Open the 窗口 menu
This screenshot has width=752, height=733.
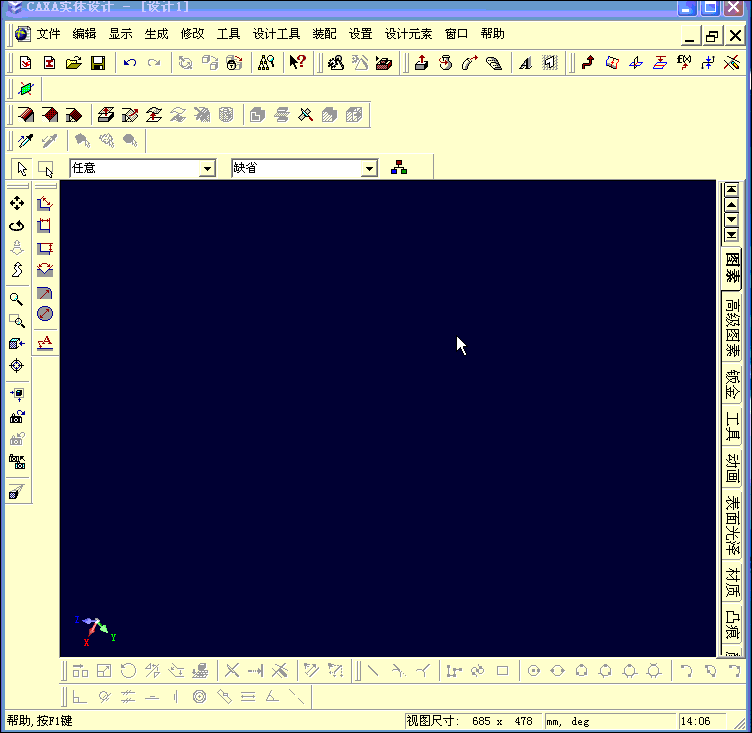click(456, 34)
